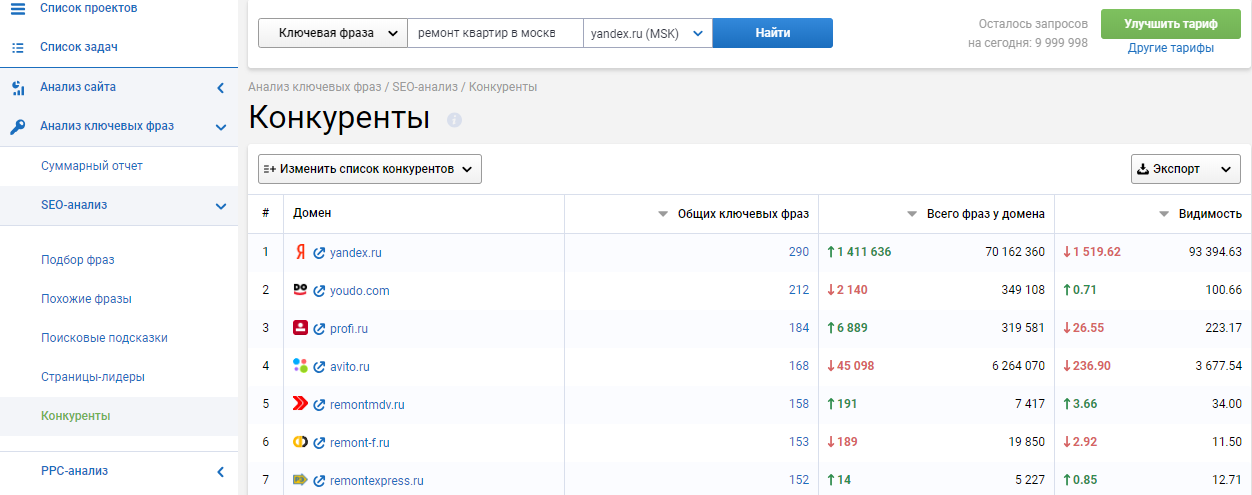The width and height of the screenshot is (1252, 495).
Task: Open remontmdv.ru external link icon
Action: tap(320, 405)
